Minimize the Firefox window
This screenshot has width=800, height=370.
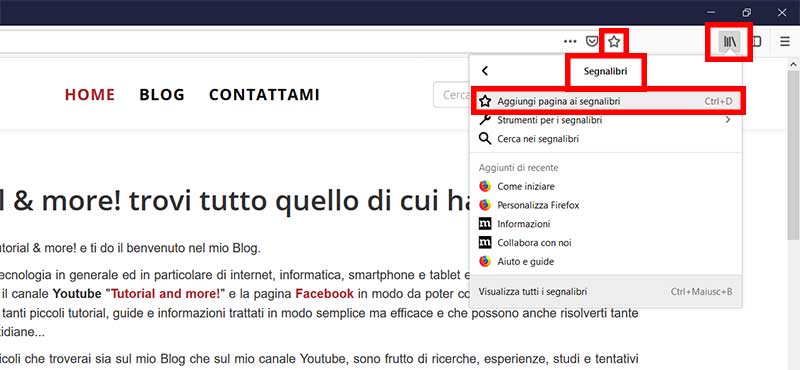point(711,13)
